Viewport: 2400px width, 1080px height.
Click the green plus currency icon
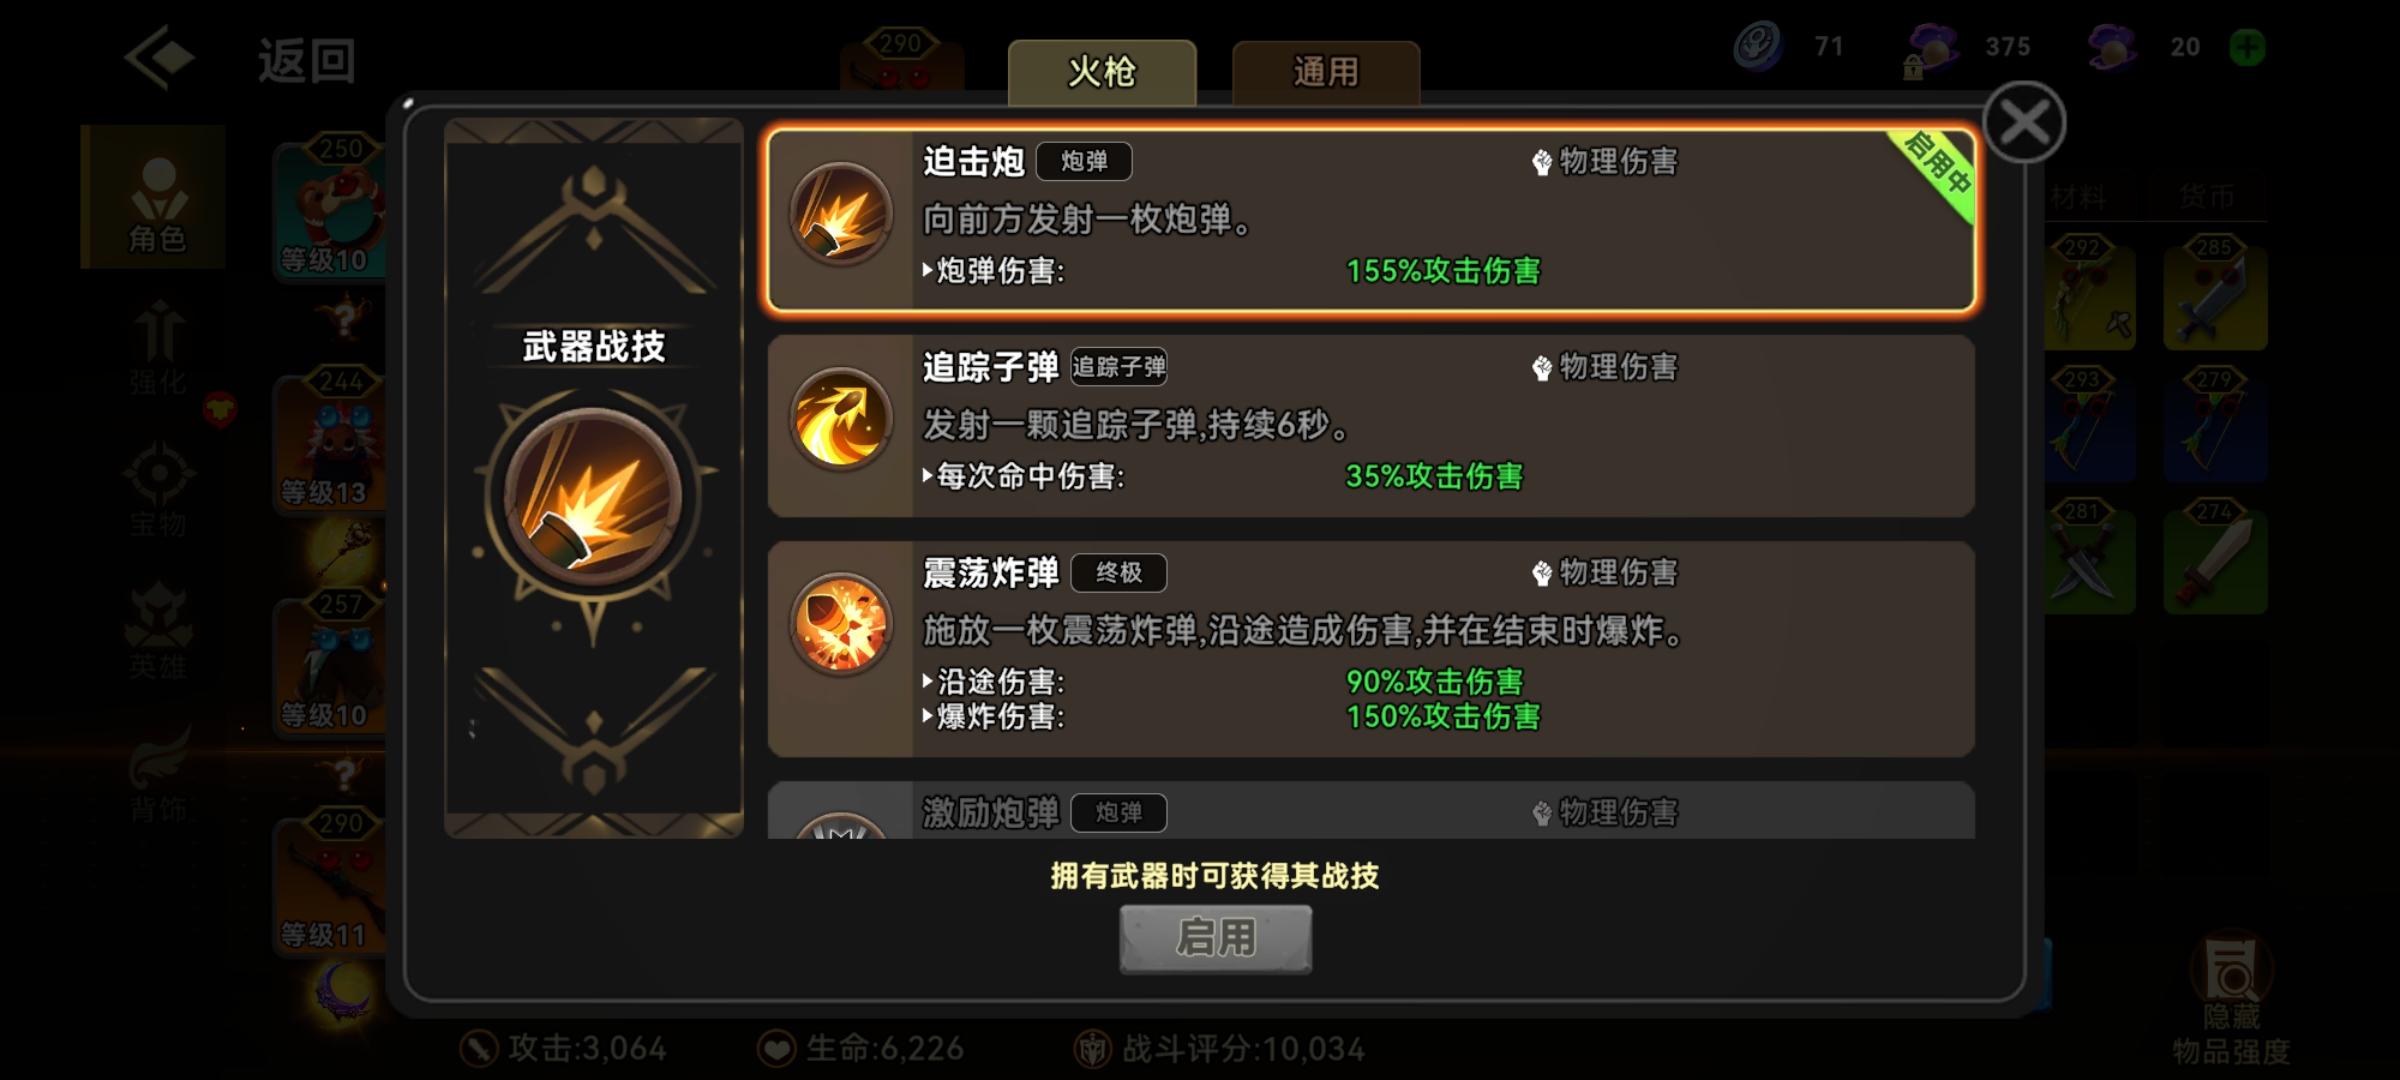point(2247,47)
